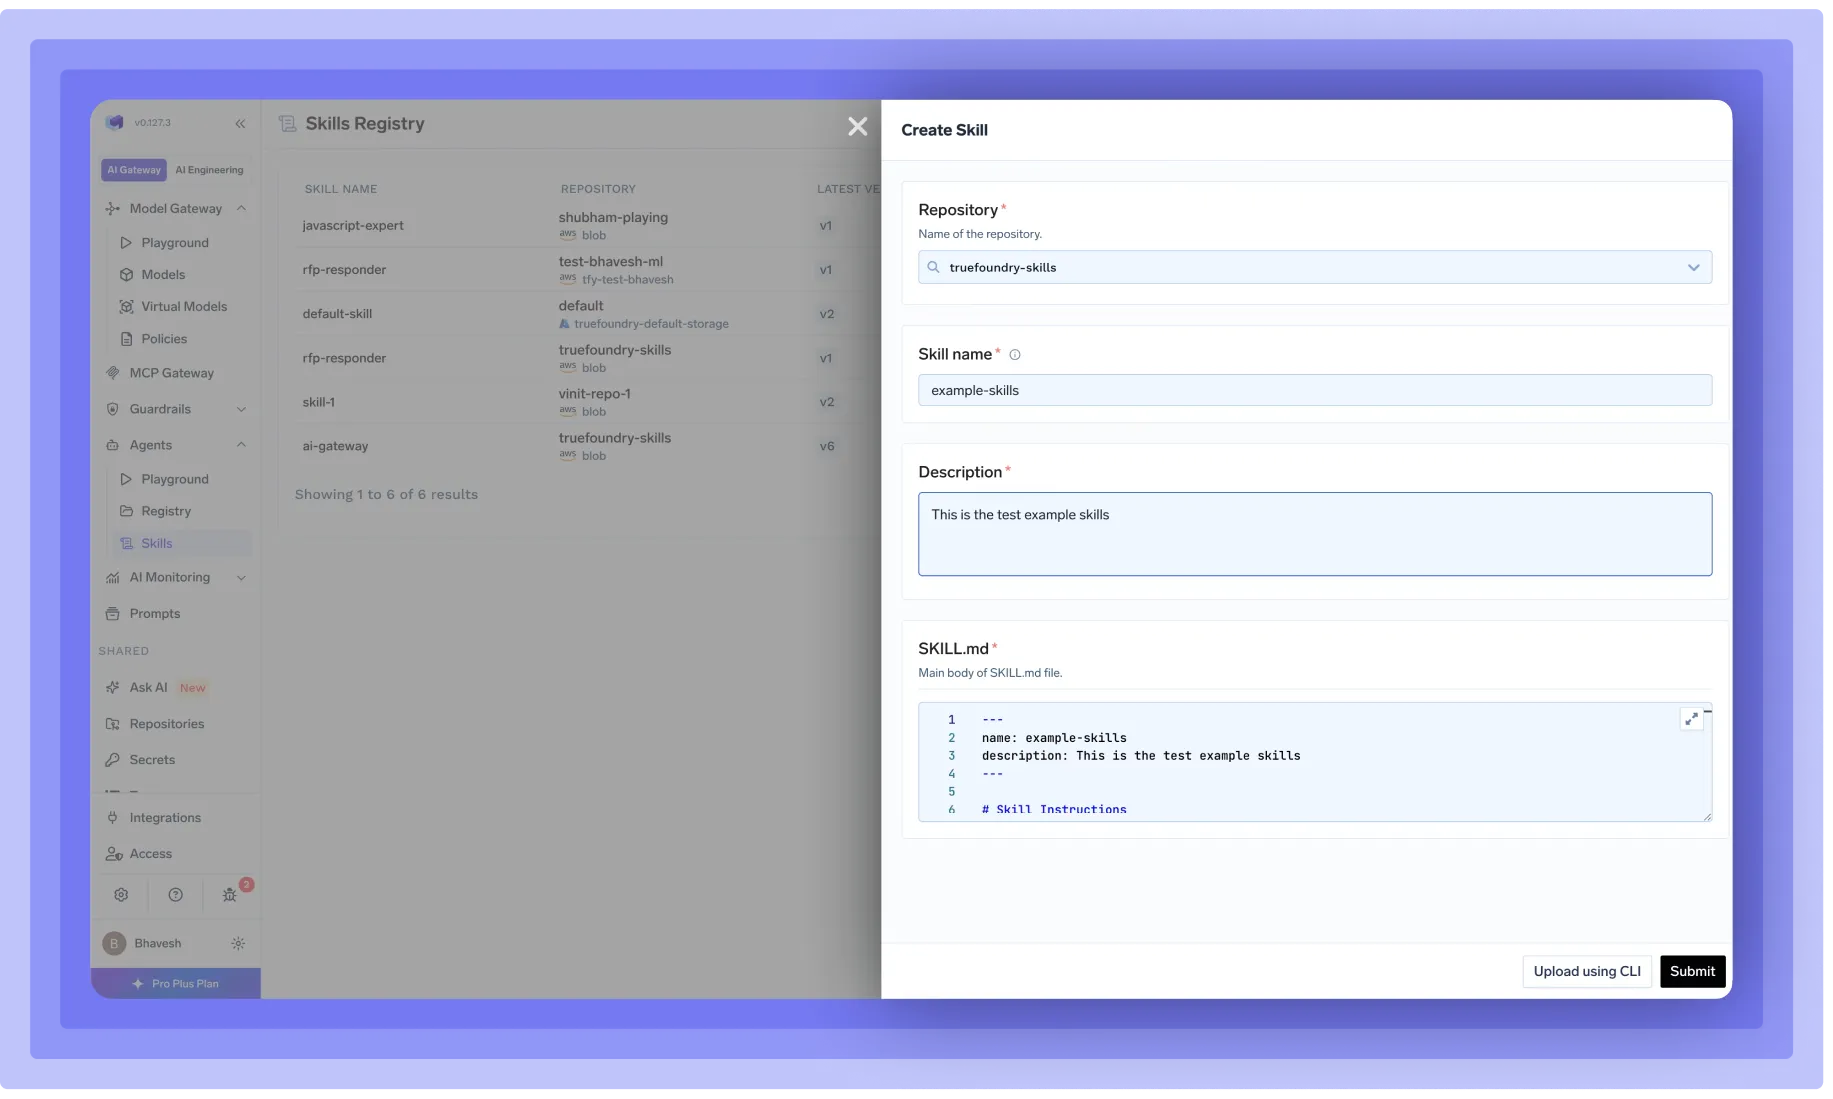The width and height of the screenshot is (1833, 1099).
Task: Open the Prompts page
Action: [155, 614]
